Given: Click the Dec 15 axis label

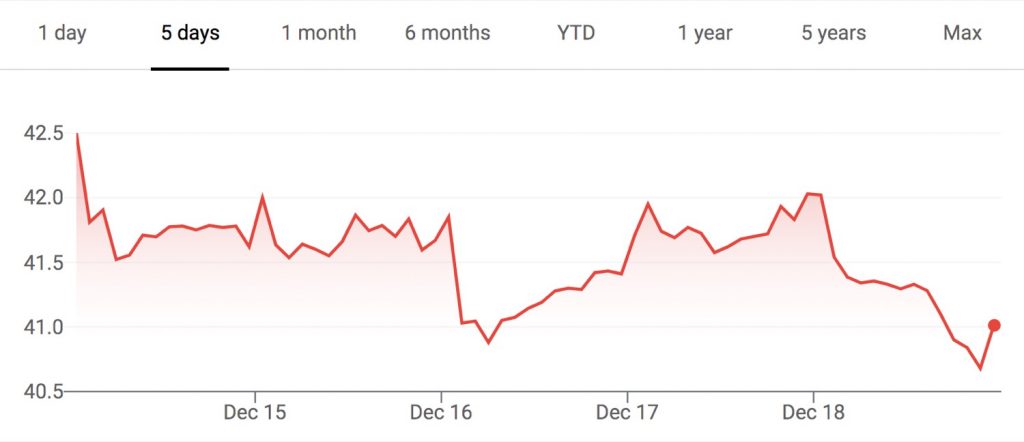Looking at the screenshot, I should (x=255, y=413).
